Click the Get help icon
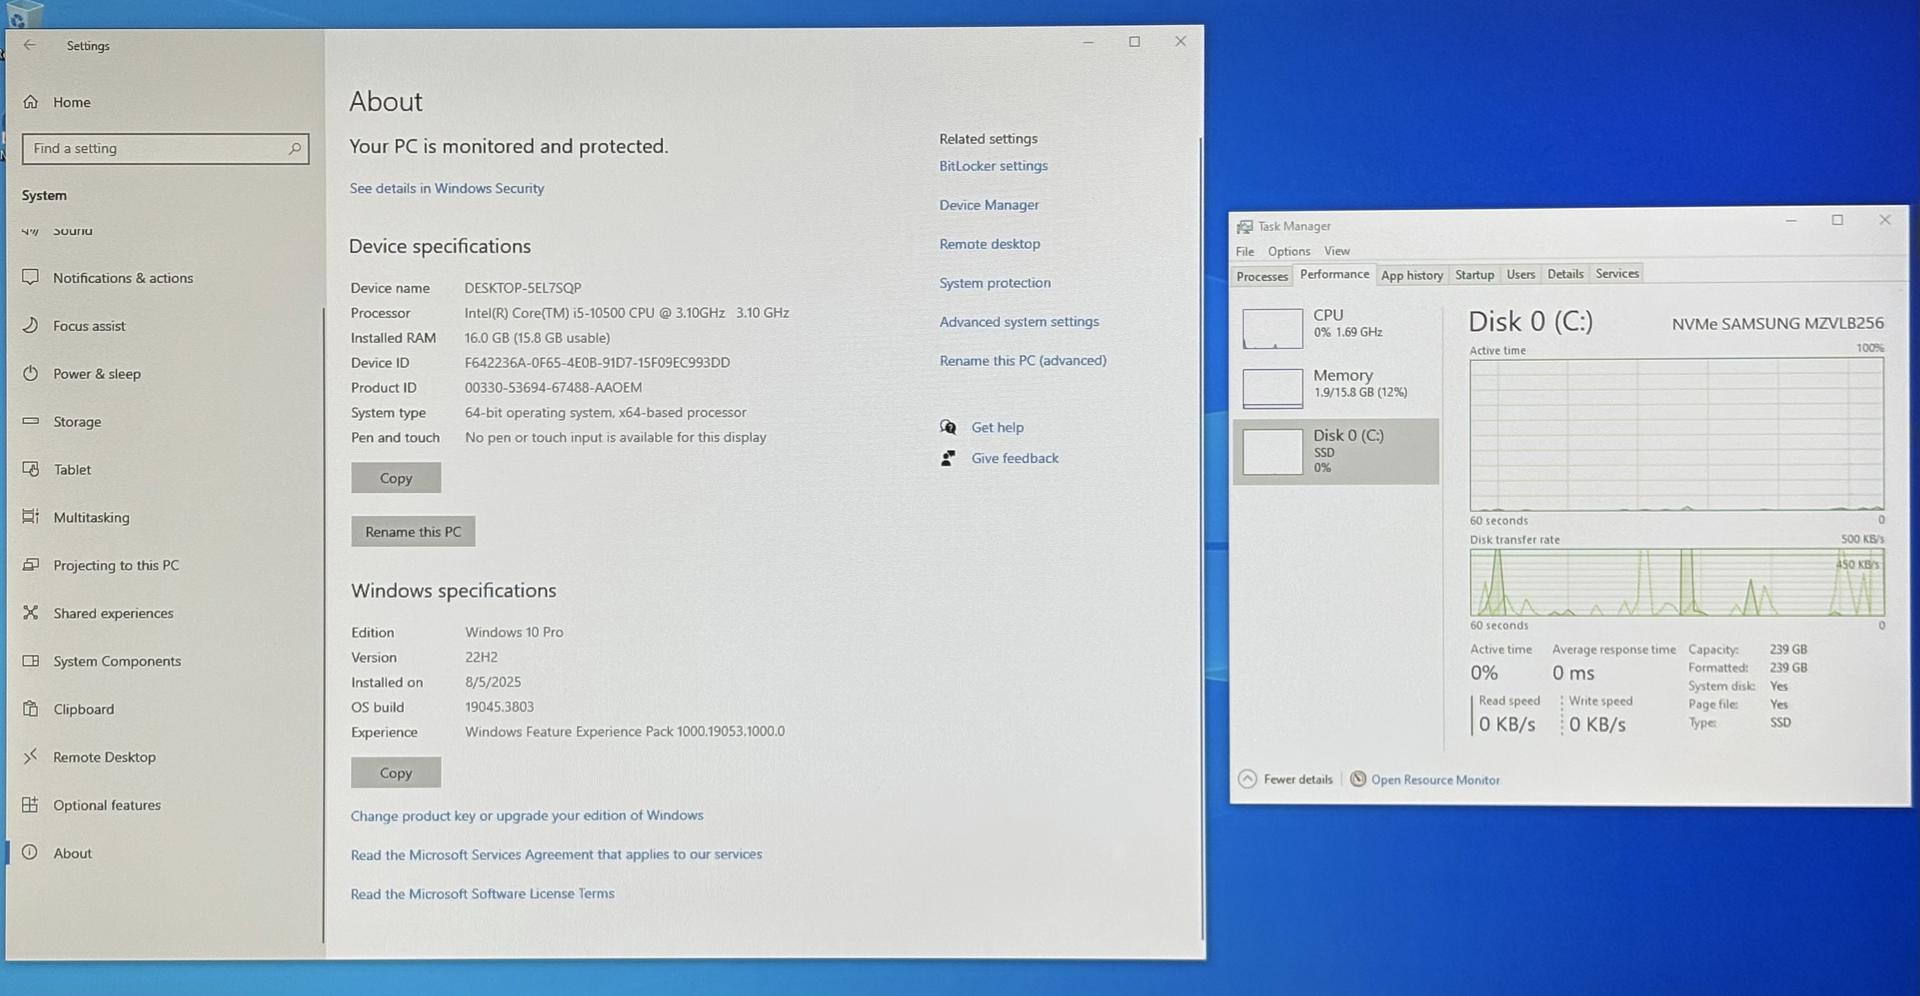This screenshot has width=1920, height=996. 948,428
